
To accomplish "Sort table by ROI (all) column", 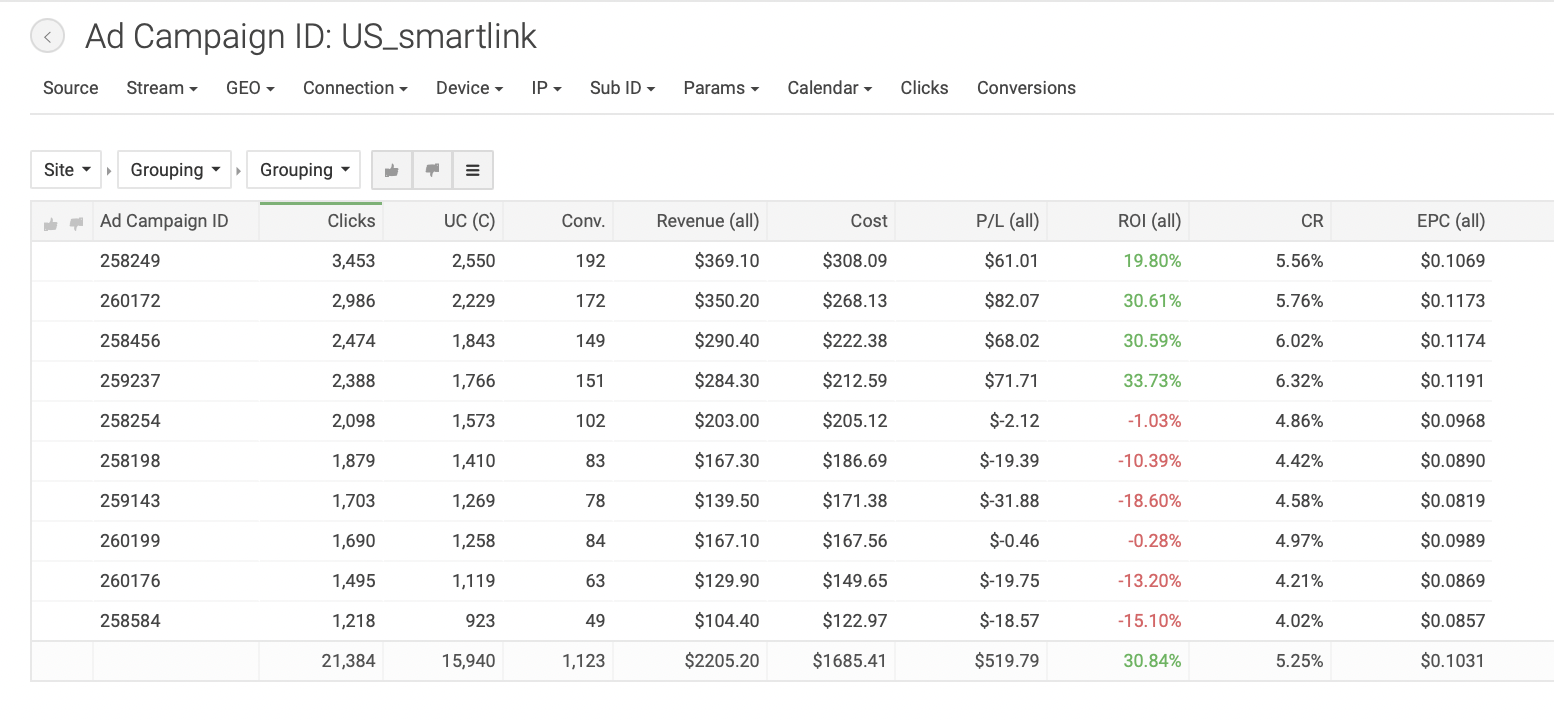I will 1149,221.
